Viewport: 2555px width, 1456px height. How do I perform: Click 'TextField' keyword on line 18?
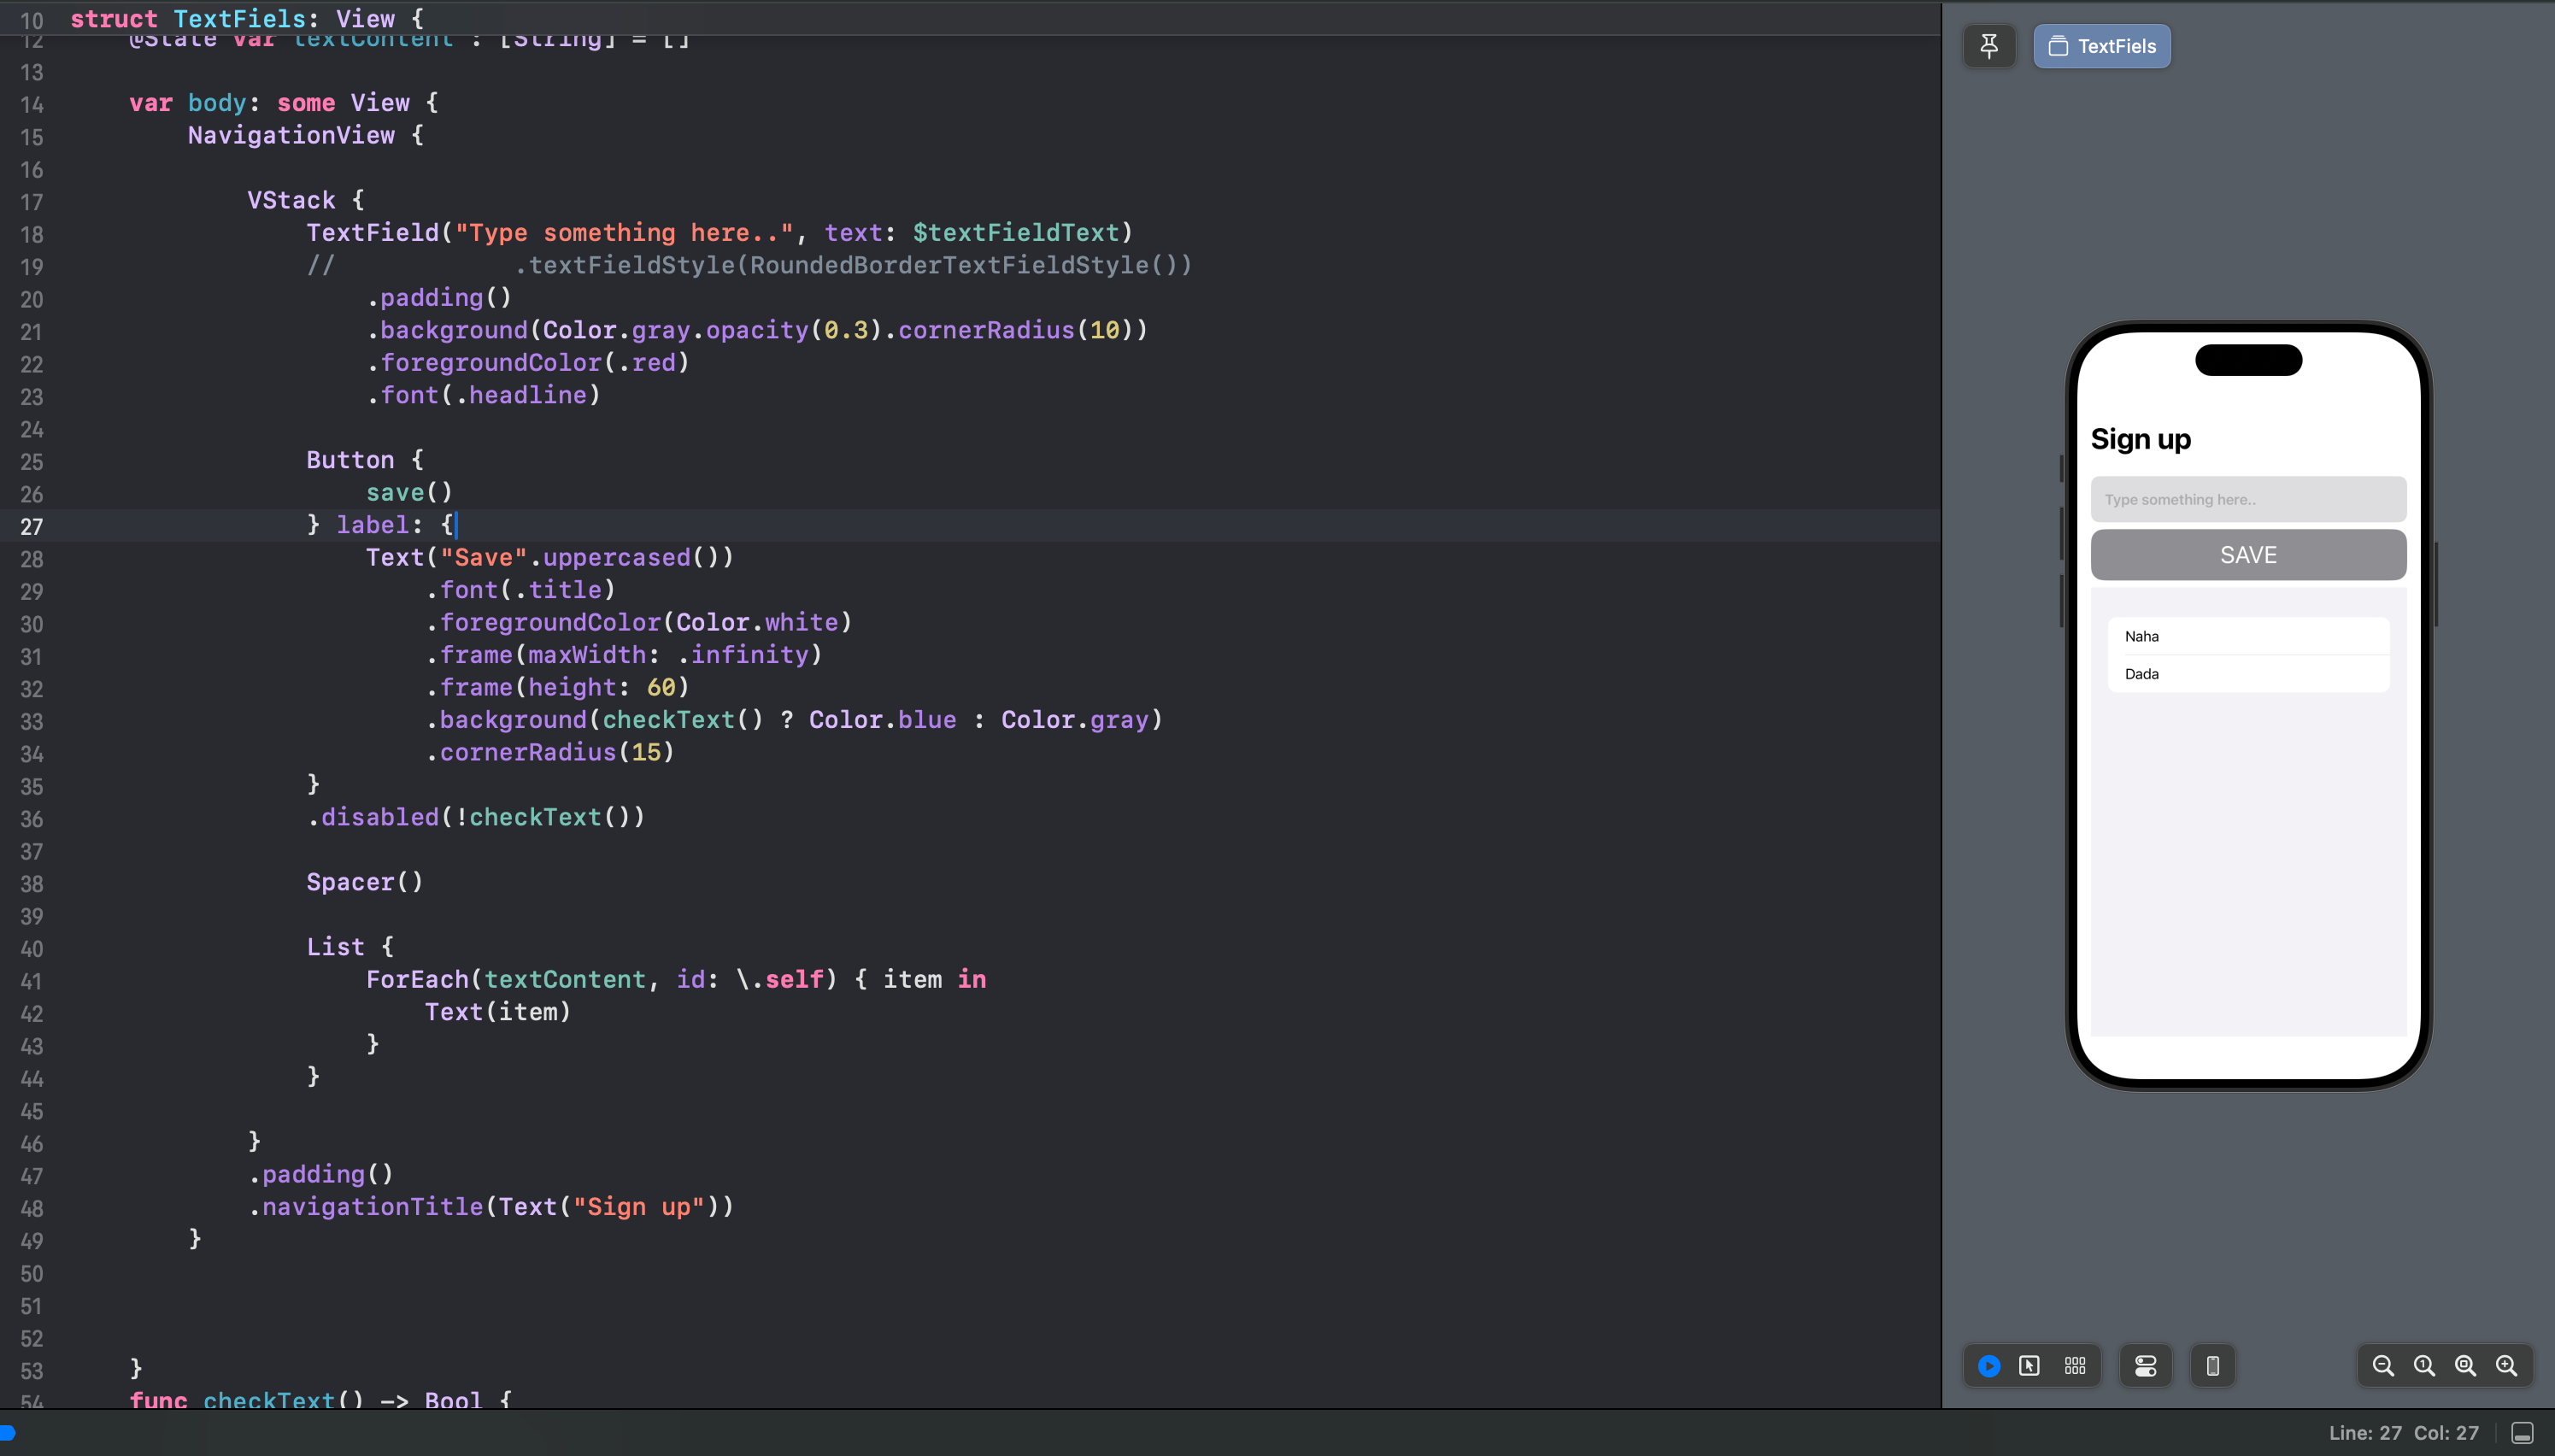pyautogui.click(x=373, y=233)
